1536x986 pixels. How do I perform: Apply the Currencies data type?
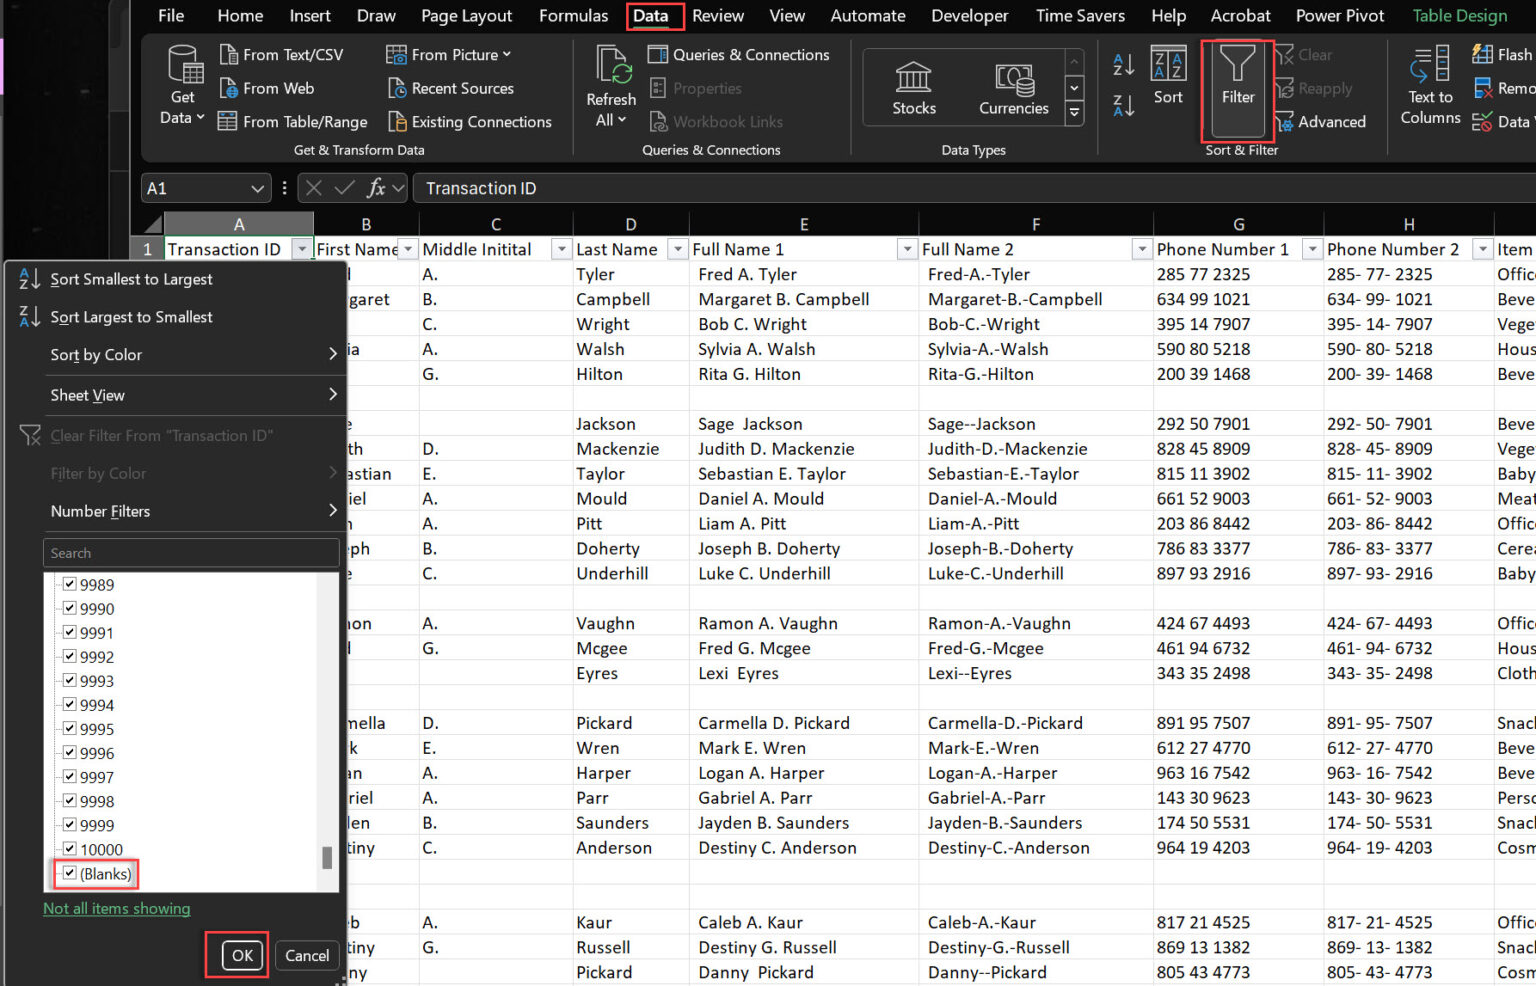(1013, 88)
